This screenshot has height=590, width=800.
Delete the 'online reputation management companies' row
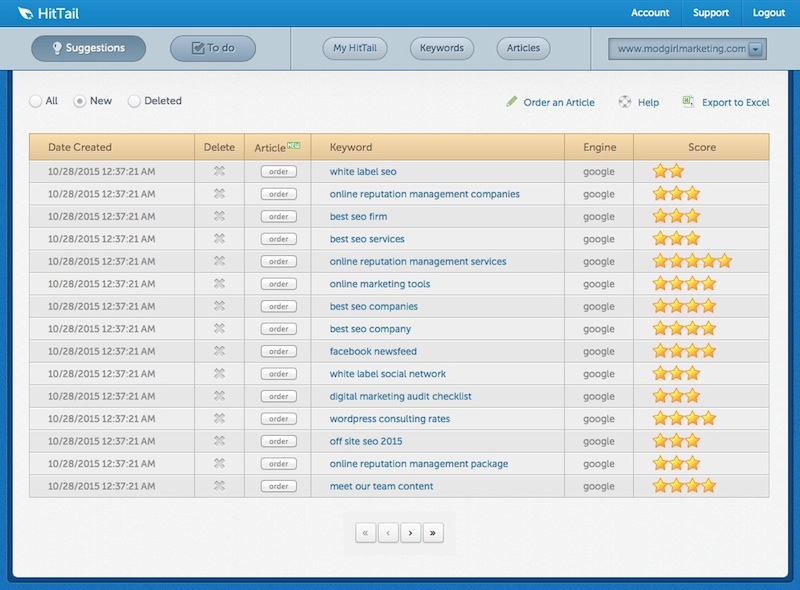(219, 193)
